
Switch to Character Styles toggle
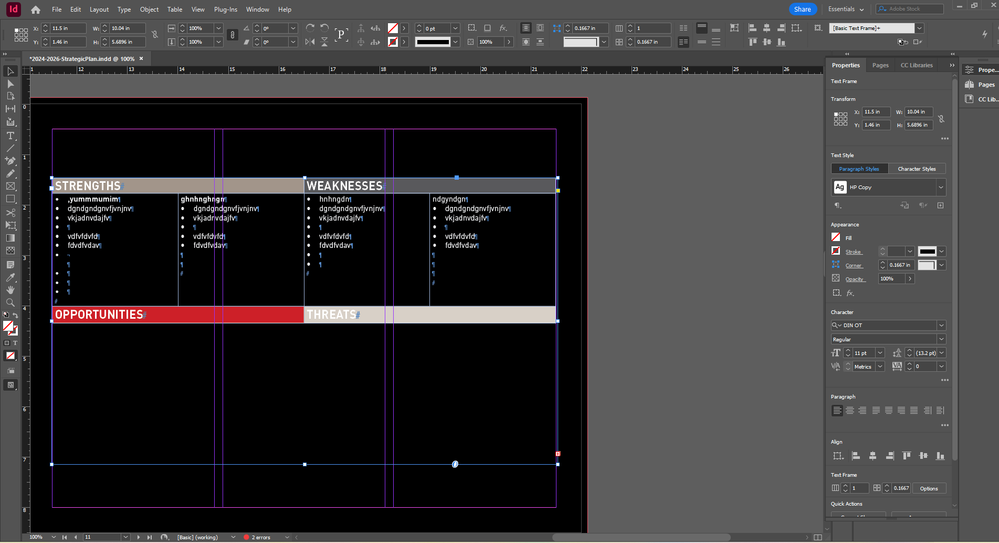tap(917, 169)
